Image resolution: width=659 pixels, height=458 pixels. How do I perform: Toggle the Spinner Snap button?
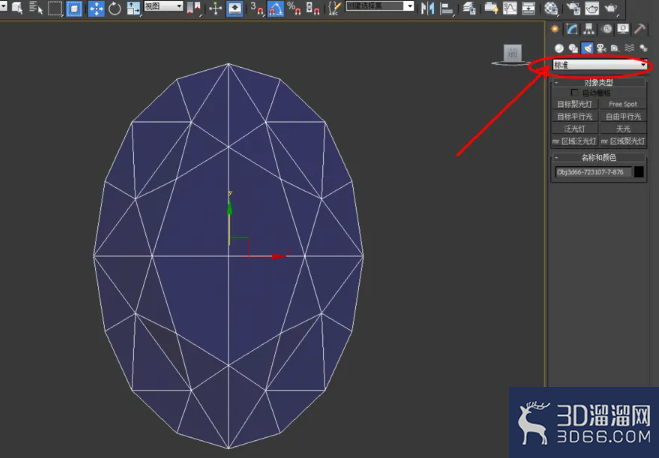point(312,8)
